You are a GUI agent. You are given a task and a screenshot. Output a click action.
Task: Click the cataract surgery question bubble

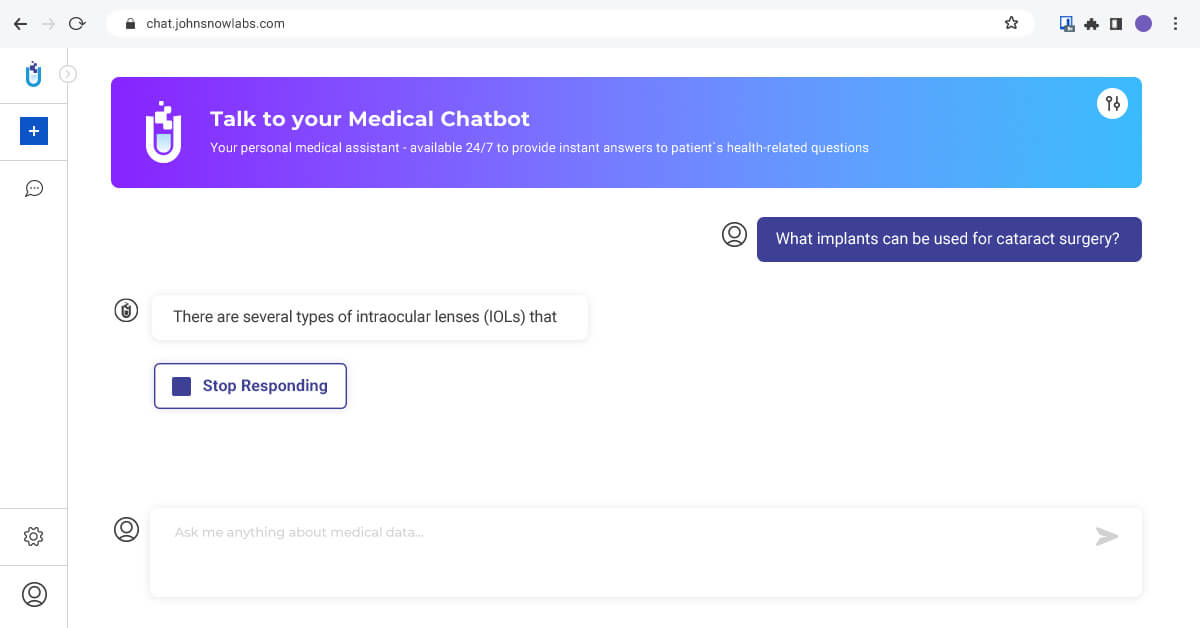(x=948, y=240)
